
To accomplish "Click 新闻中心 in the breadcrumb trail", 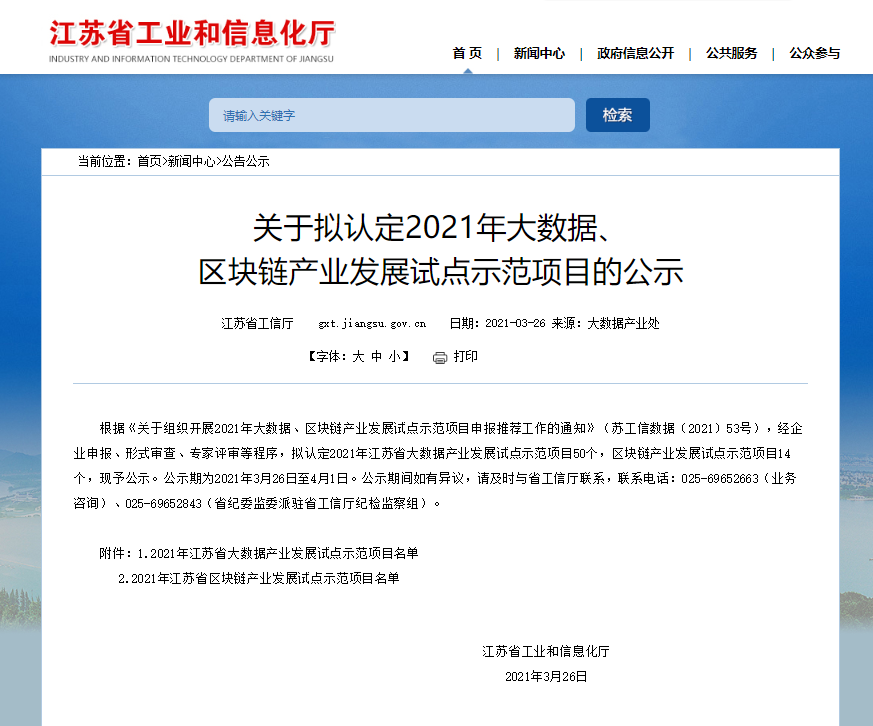I will click(191, 161).
